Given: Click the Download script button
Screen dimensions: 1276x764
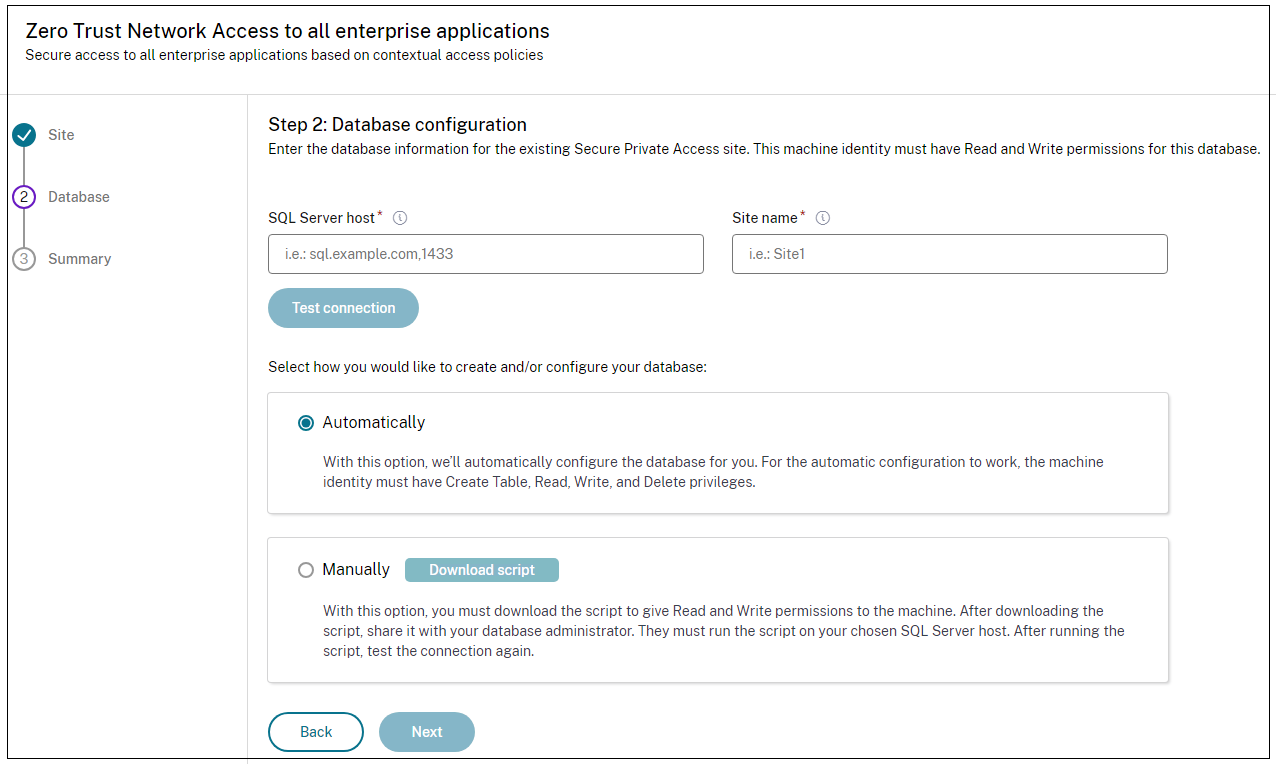Looking at the screenshot, I should pyautogui.click(x=481, y=570).
